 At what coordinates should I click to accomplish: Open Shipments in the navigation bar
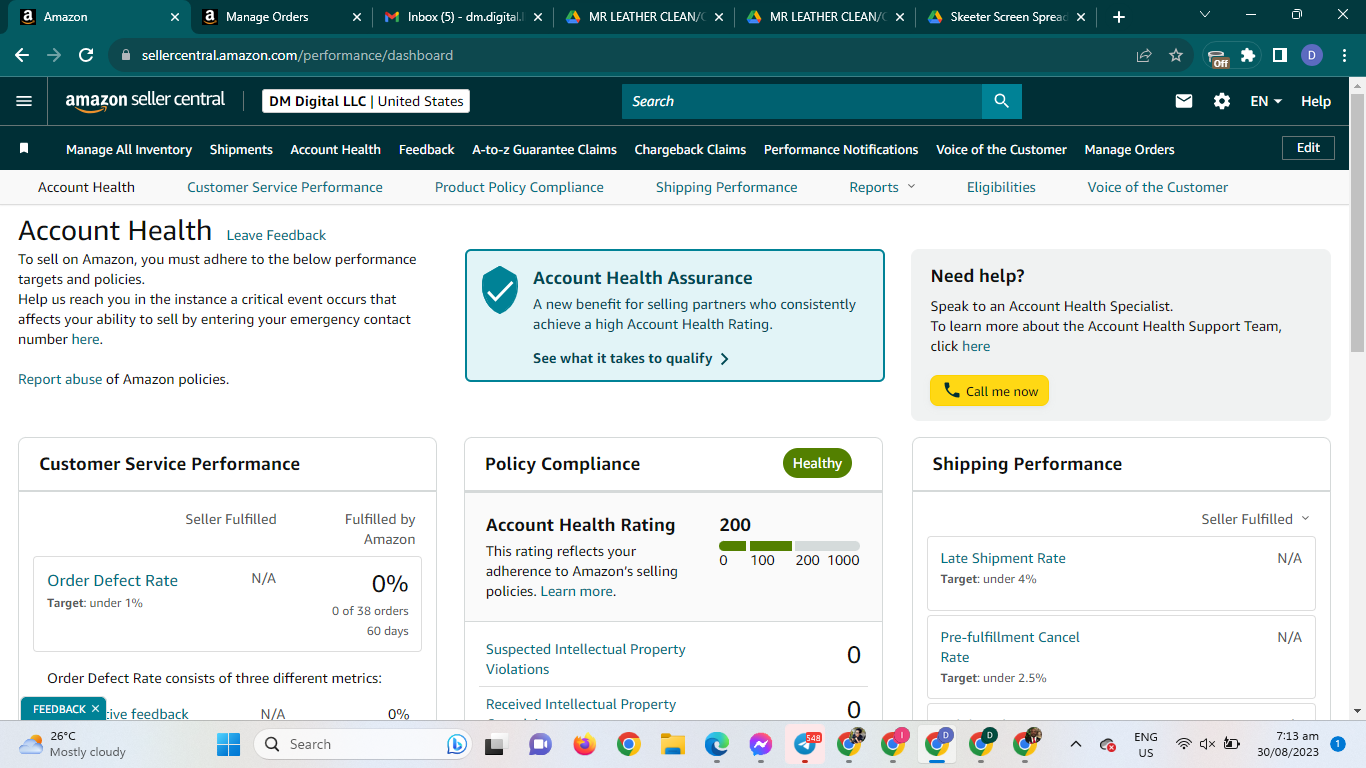241,149
